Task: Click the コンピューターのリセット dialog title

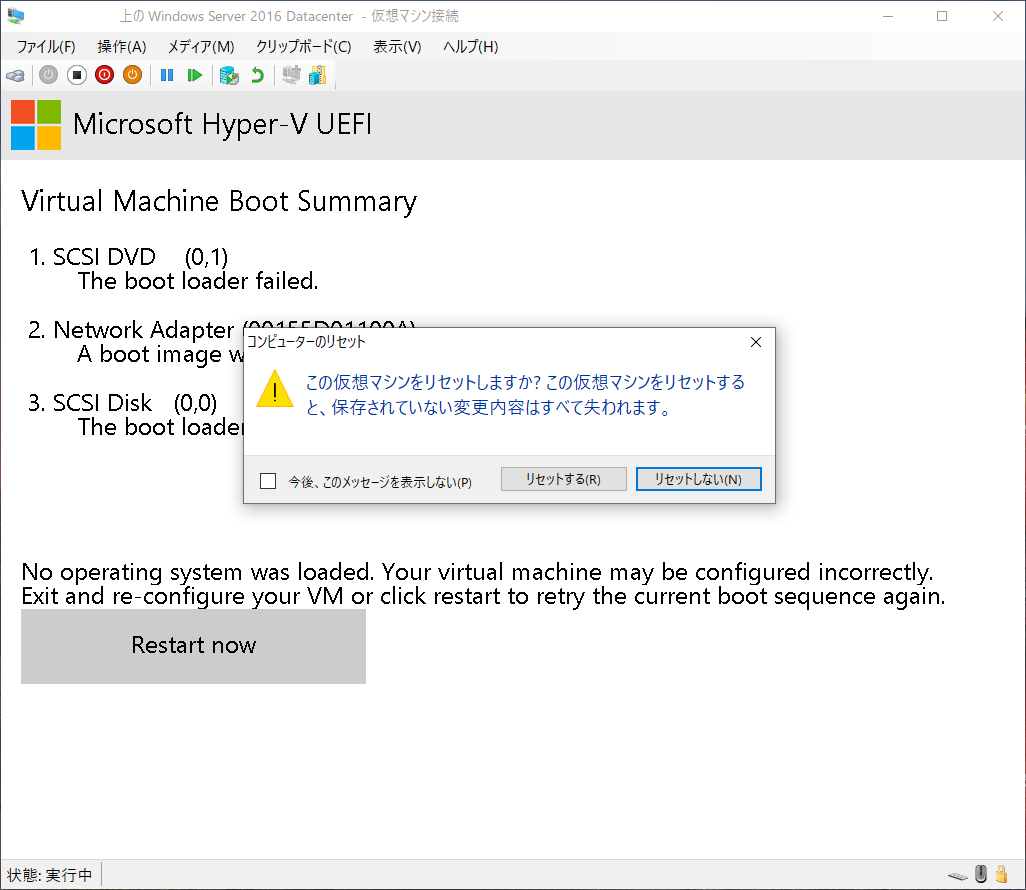Action: click(306, 342)
